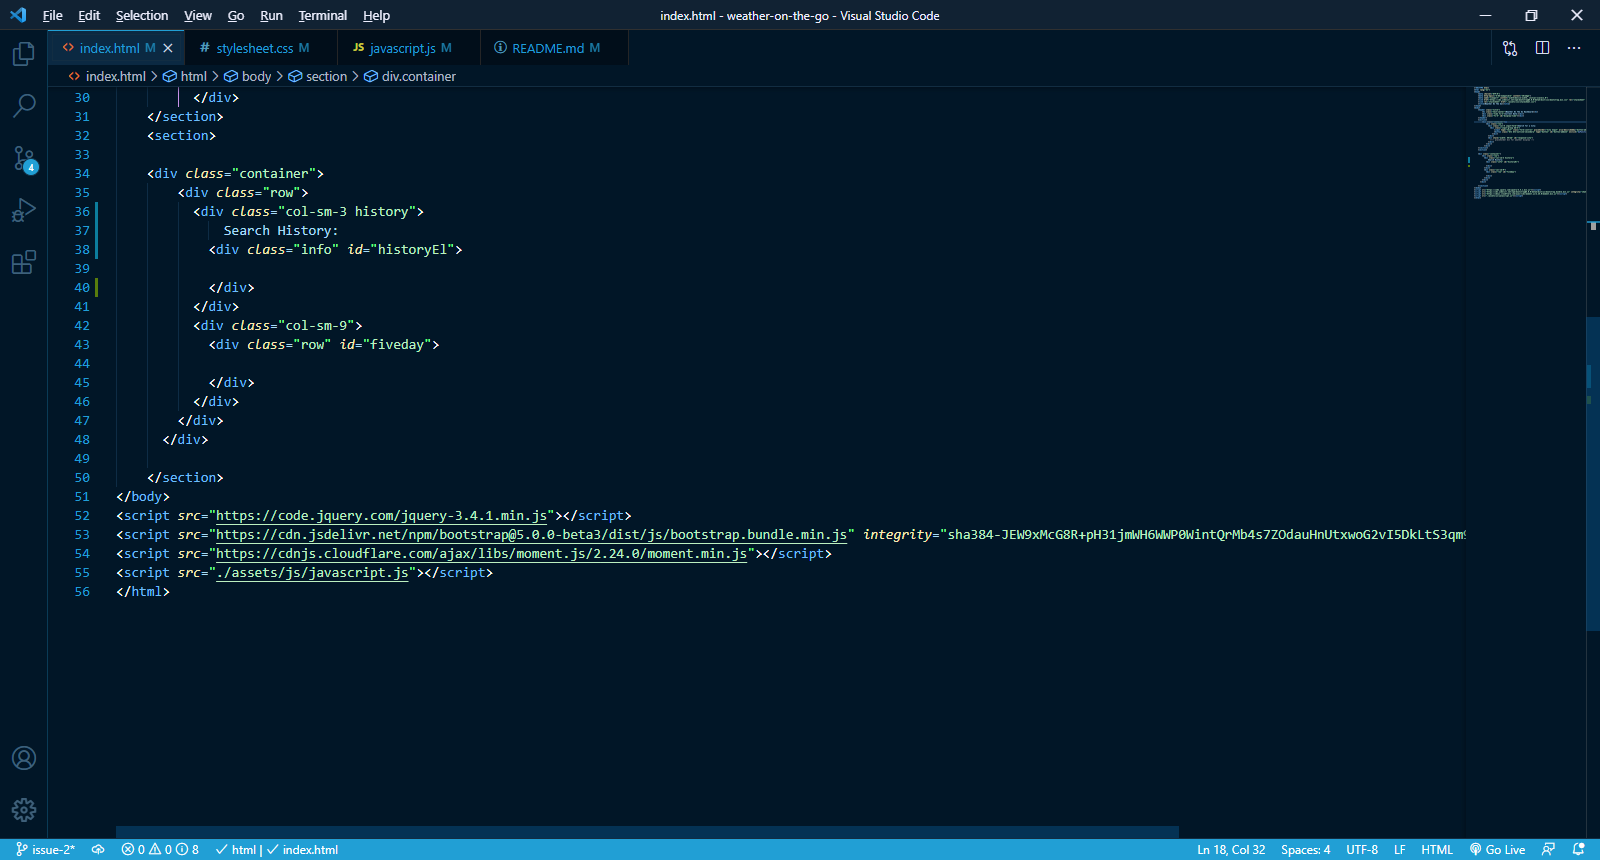Open the Extensions view icon
The width and height of the screenshot is (1600, 860).
point(24,262)
